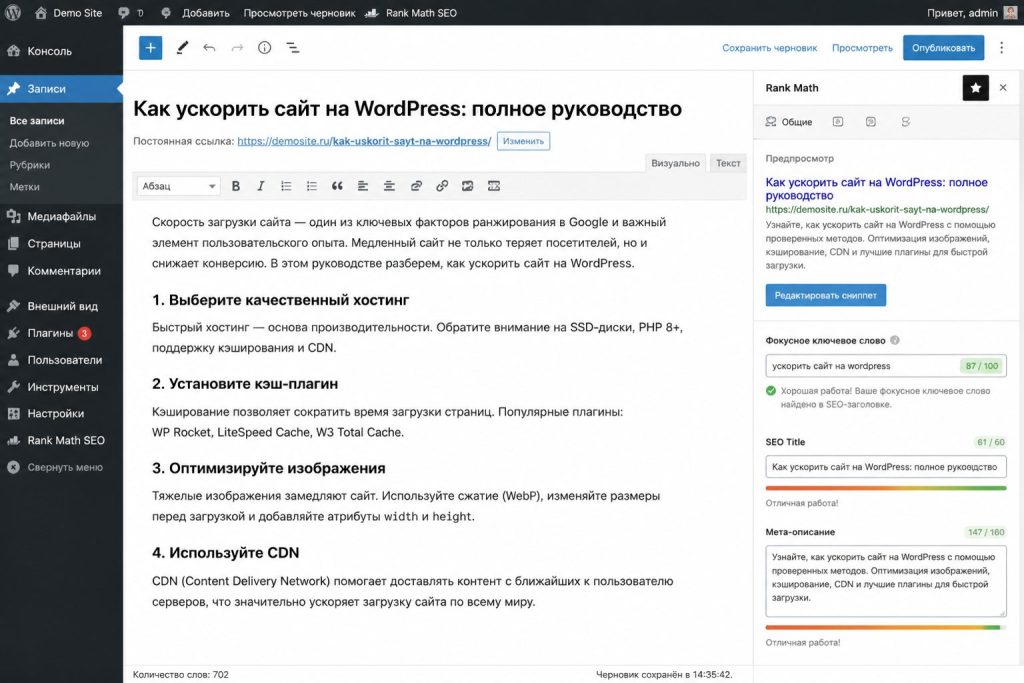
Task: Open Инструменты in the sidebar
Action: point(61,387)
